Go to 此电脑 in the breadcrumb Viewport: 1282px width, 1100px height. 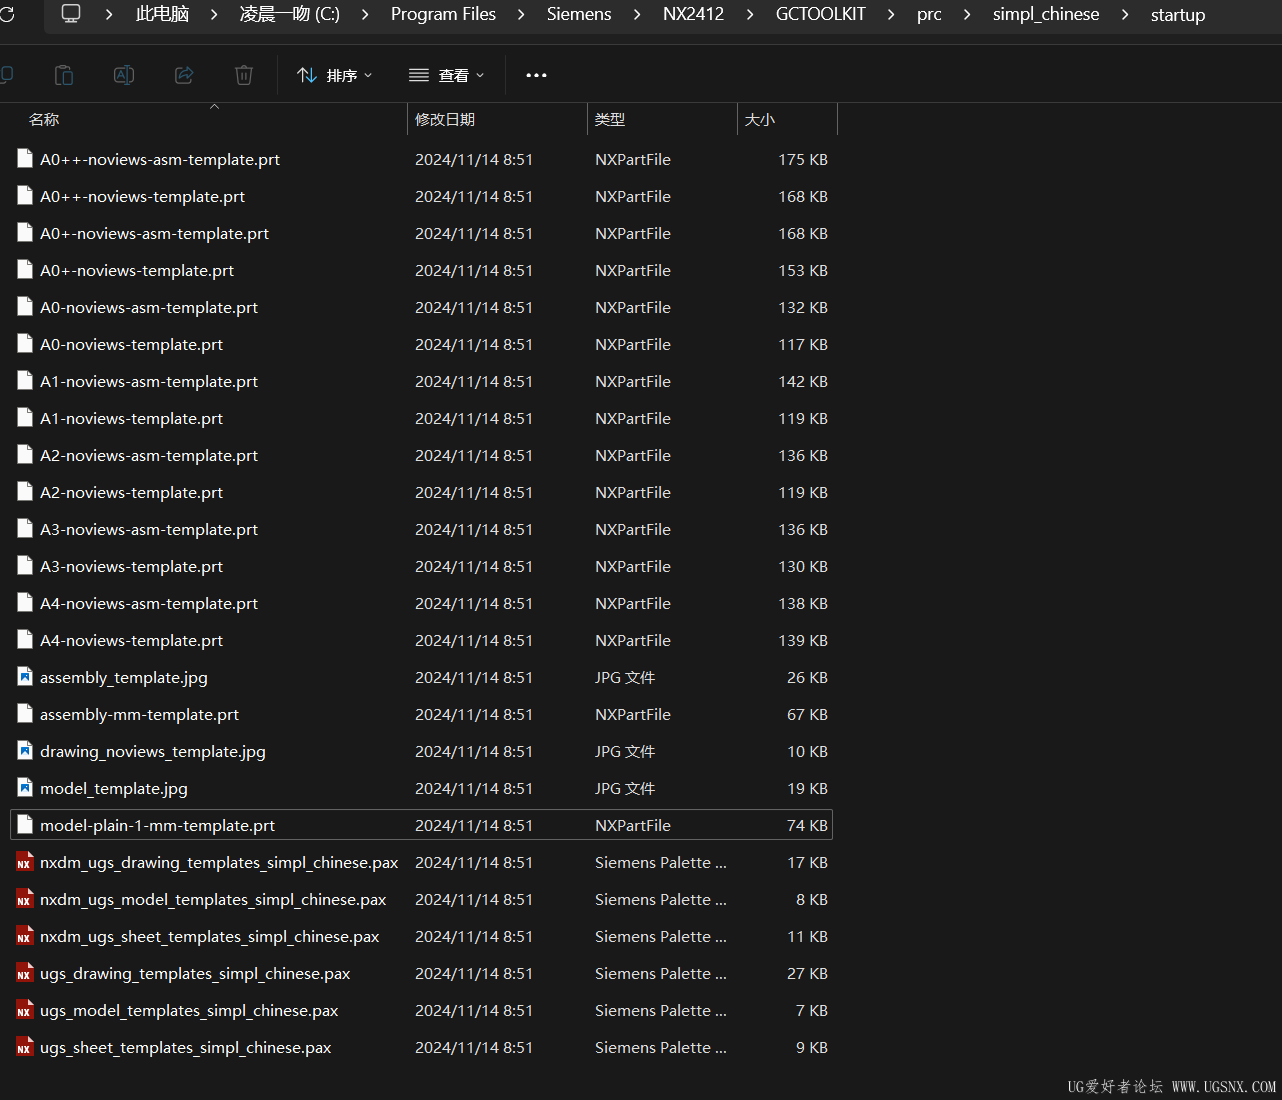(x=162, y=14)
